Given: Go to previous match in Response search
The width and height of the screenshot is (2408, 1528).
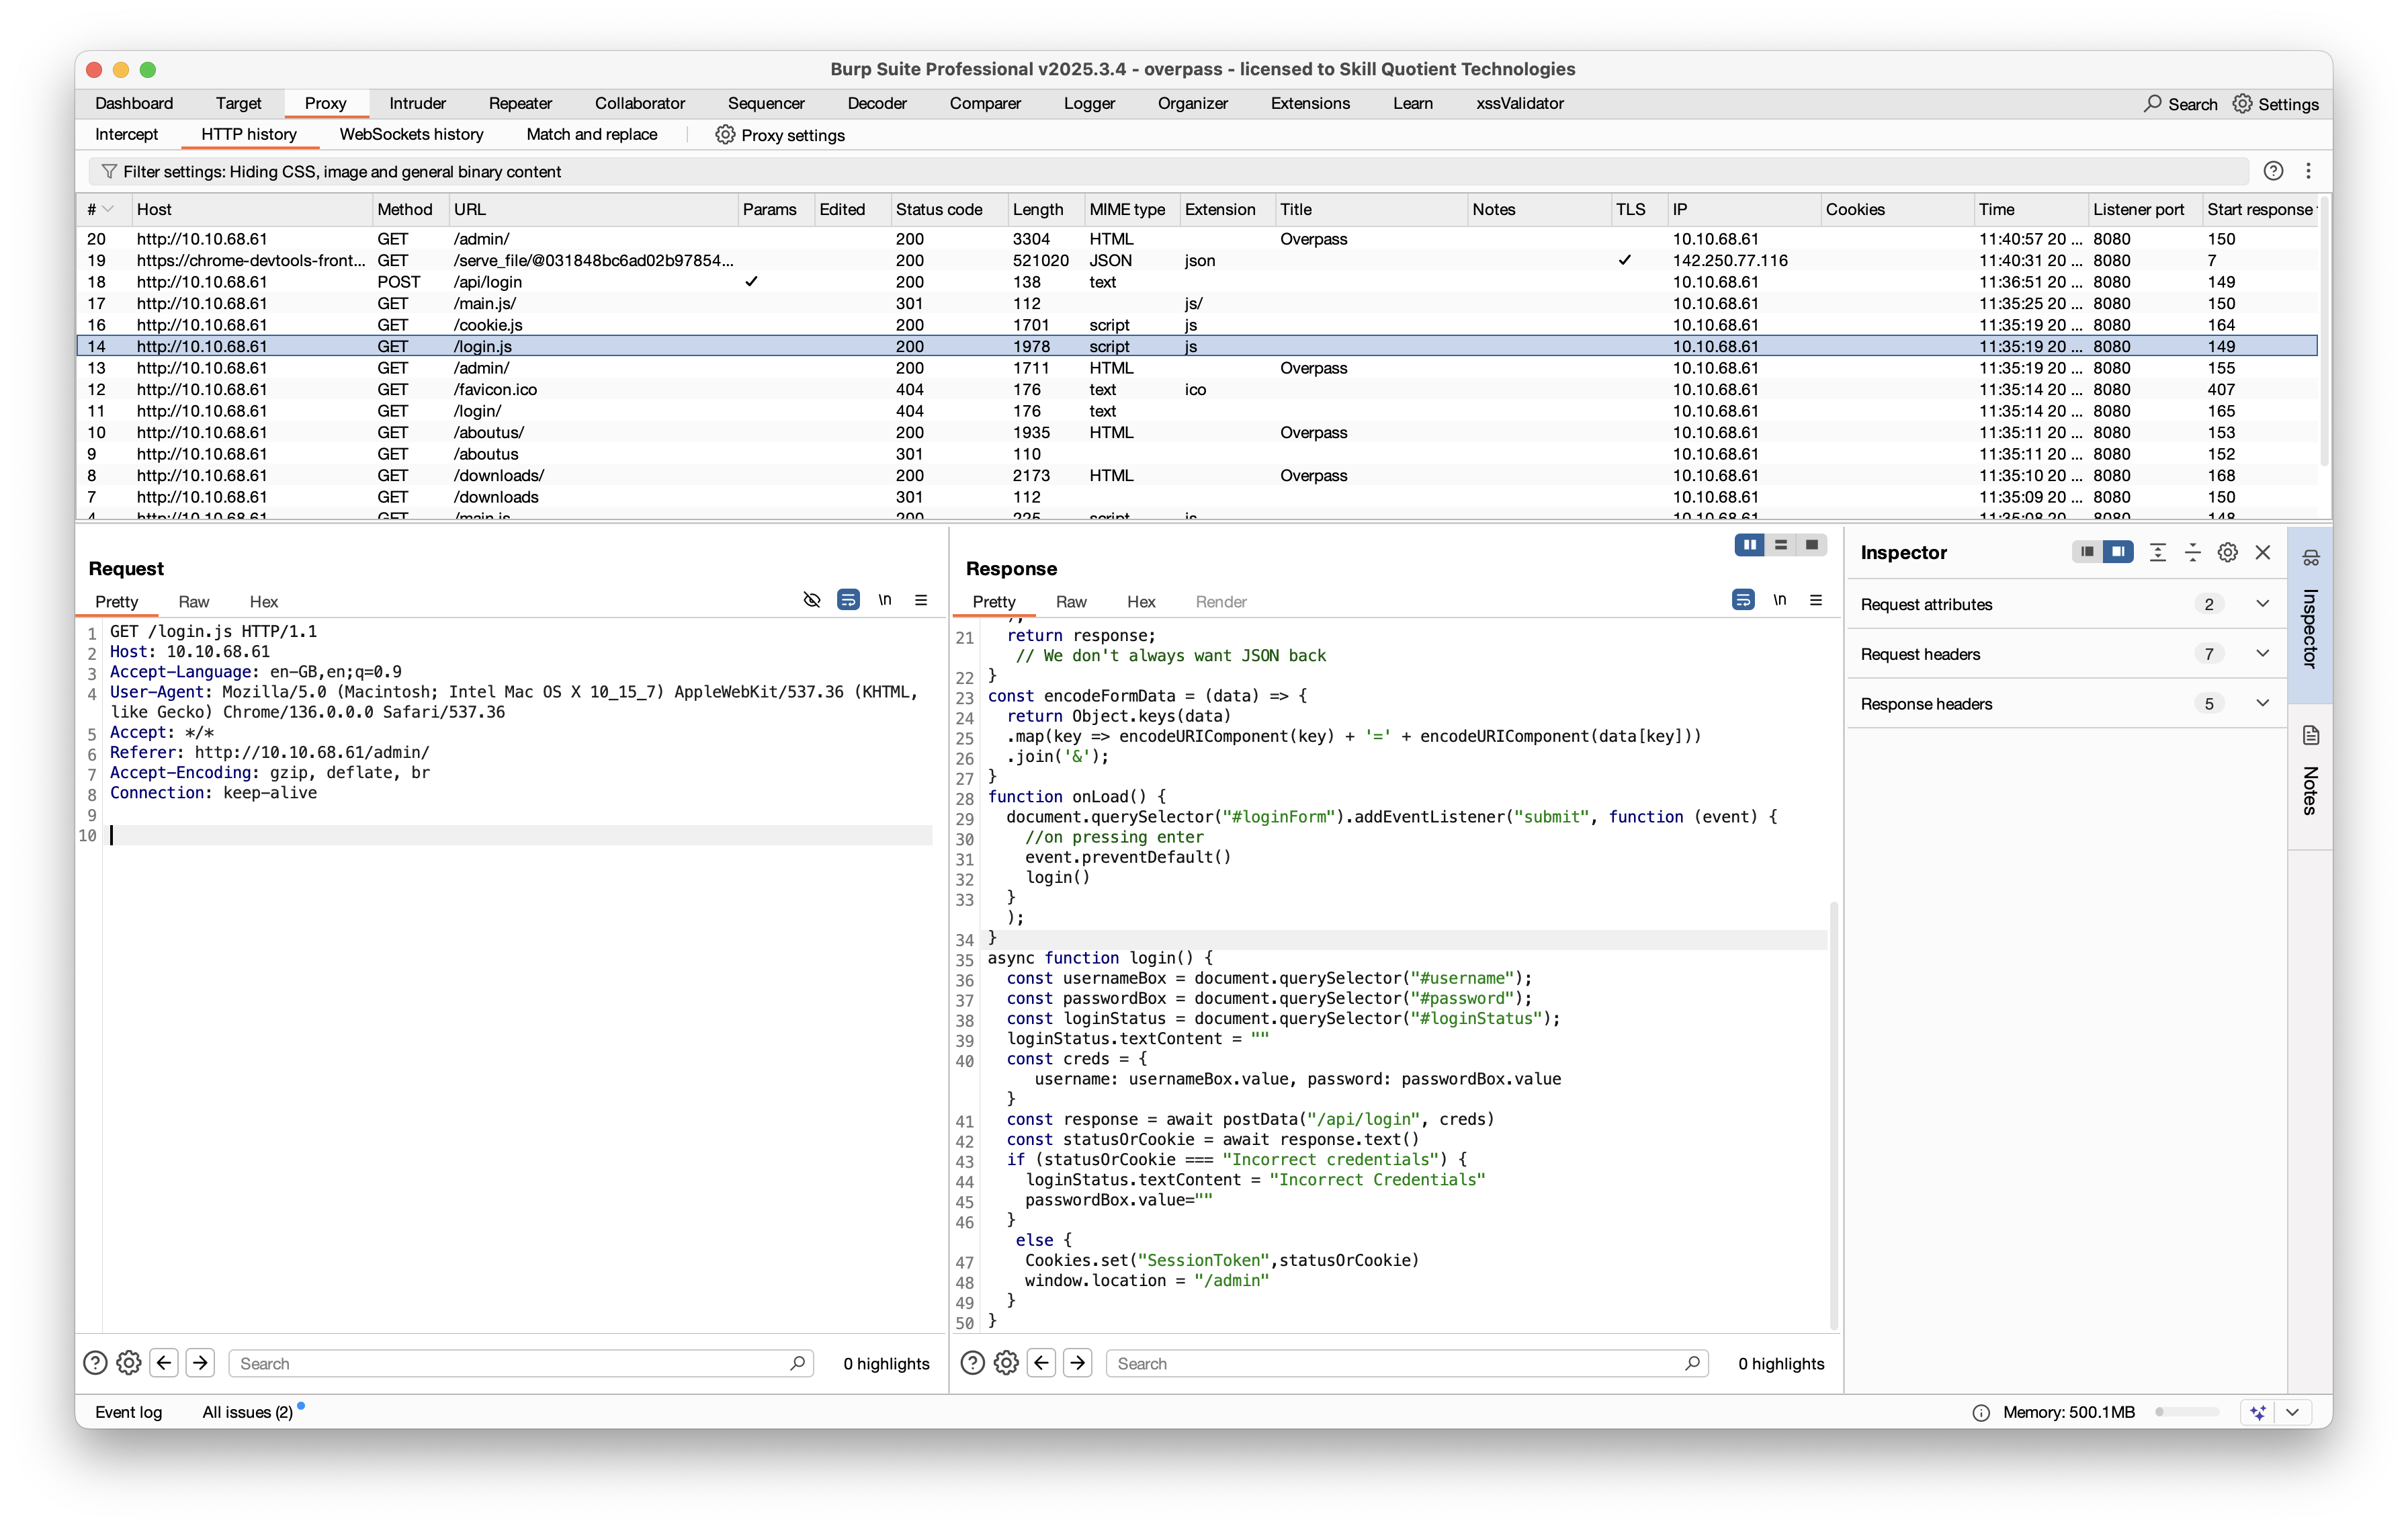Looking at the screenshot, I should tap(1042, 1362).
